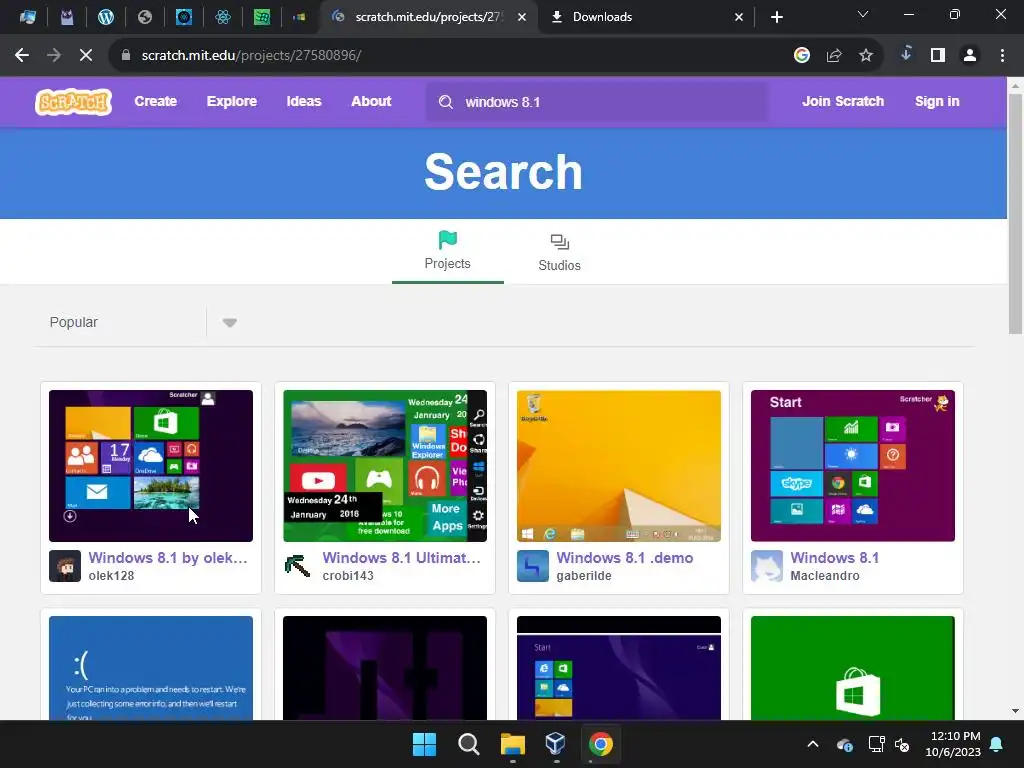Show hidden system tray icons

pyautogui.click(x=813, y=744)
